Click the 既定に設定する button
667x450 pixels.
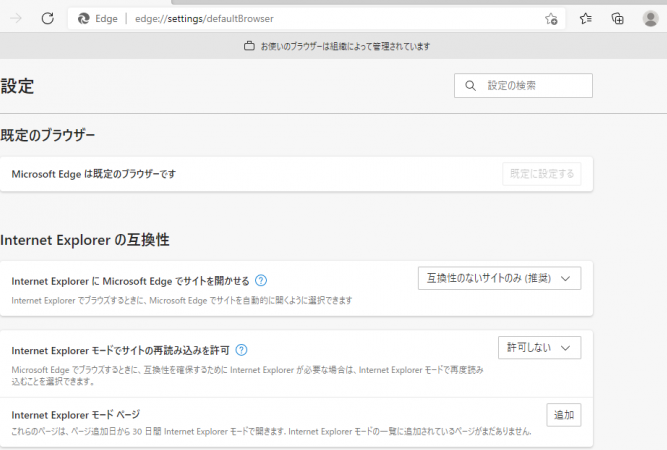pos(542,174)
